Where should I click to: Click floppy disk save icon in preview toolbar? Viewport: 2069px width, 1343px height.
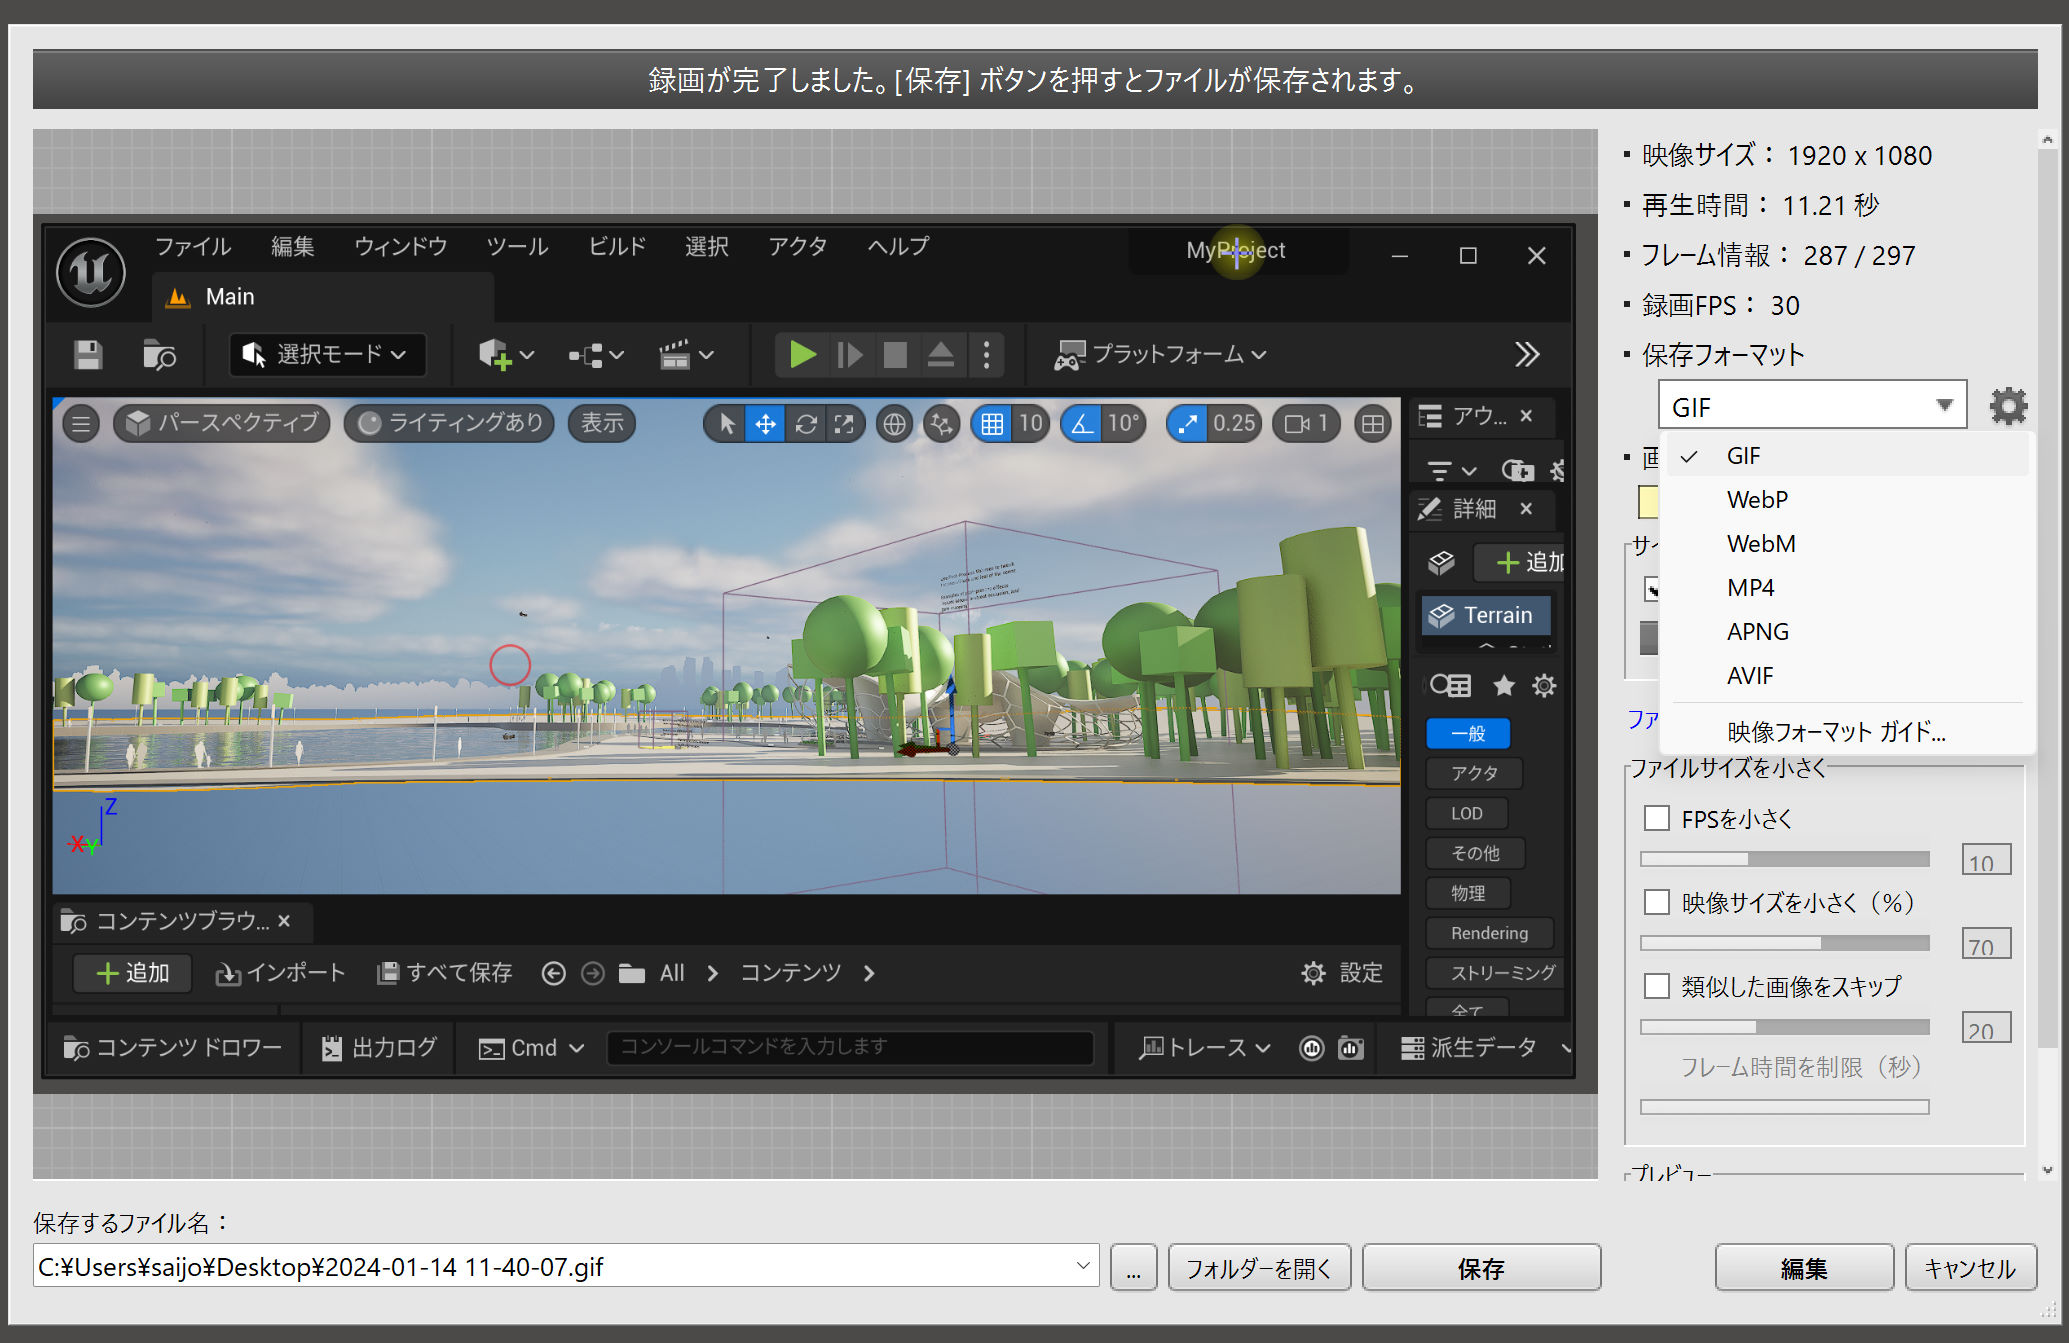(88, 355)
